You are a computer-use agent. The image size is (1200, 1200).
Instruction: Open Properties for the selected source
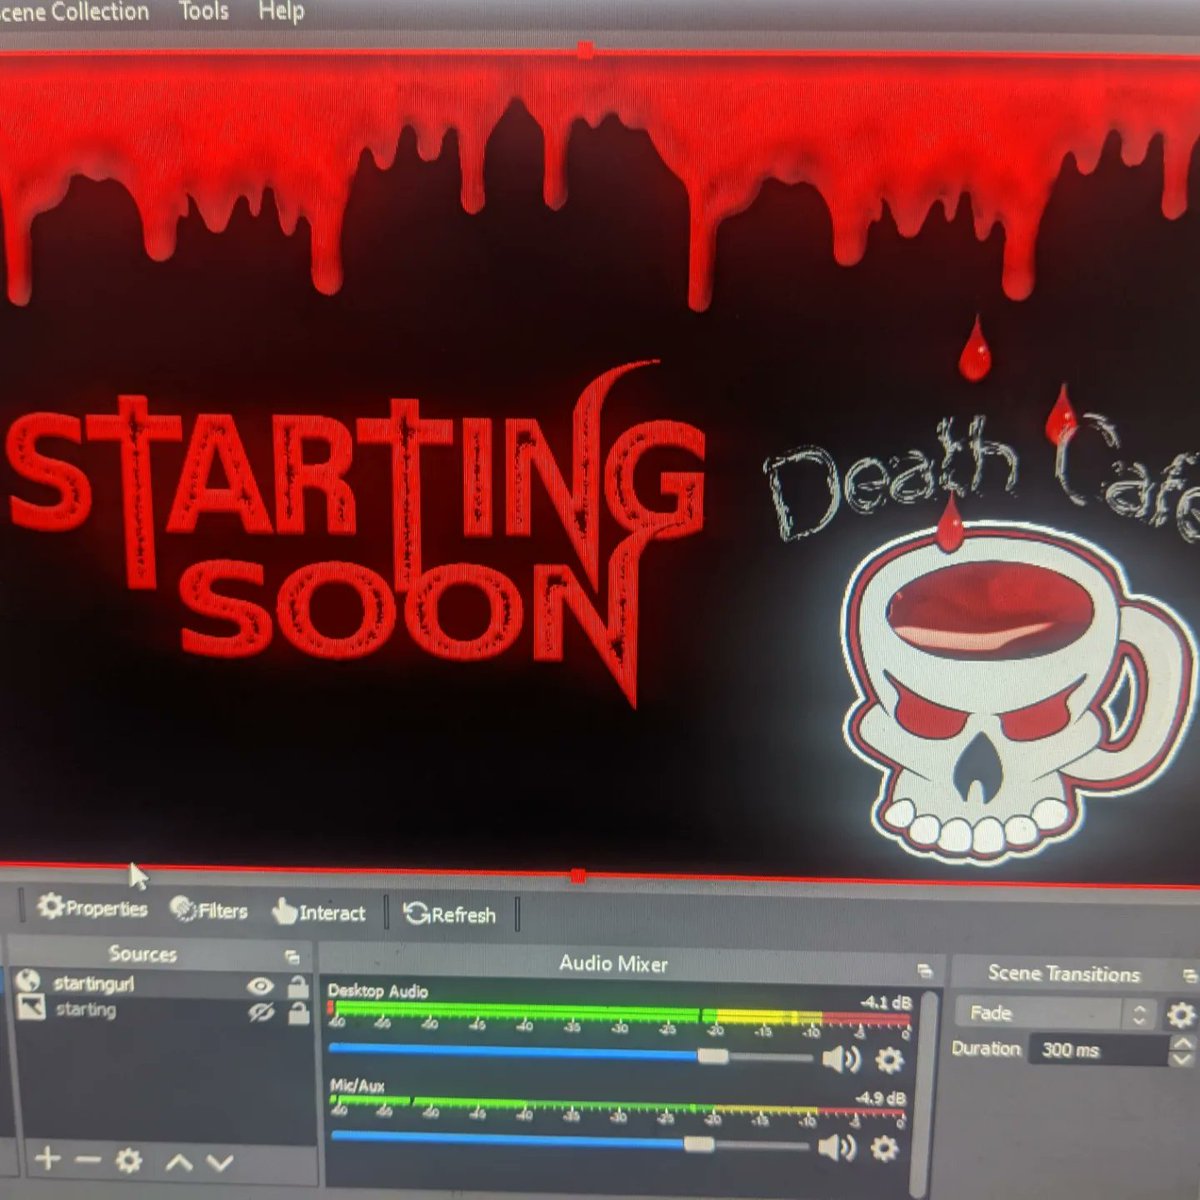[x=95, y=909]
